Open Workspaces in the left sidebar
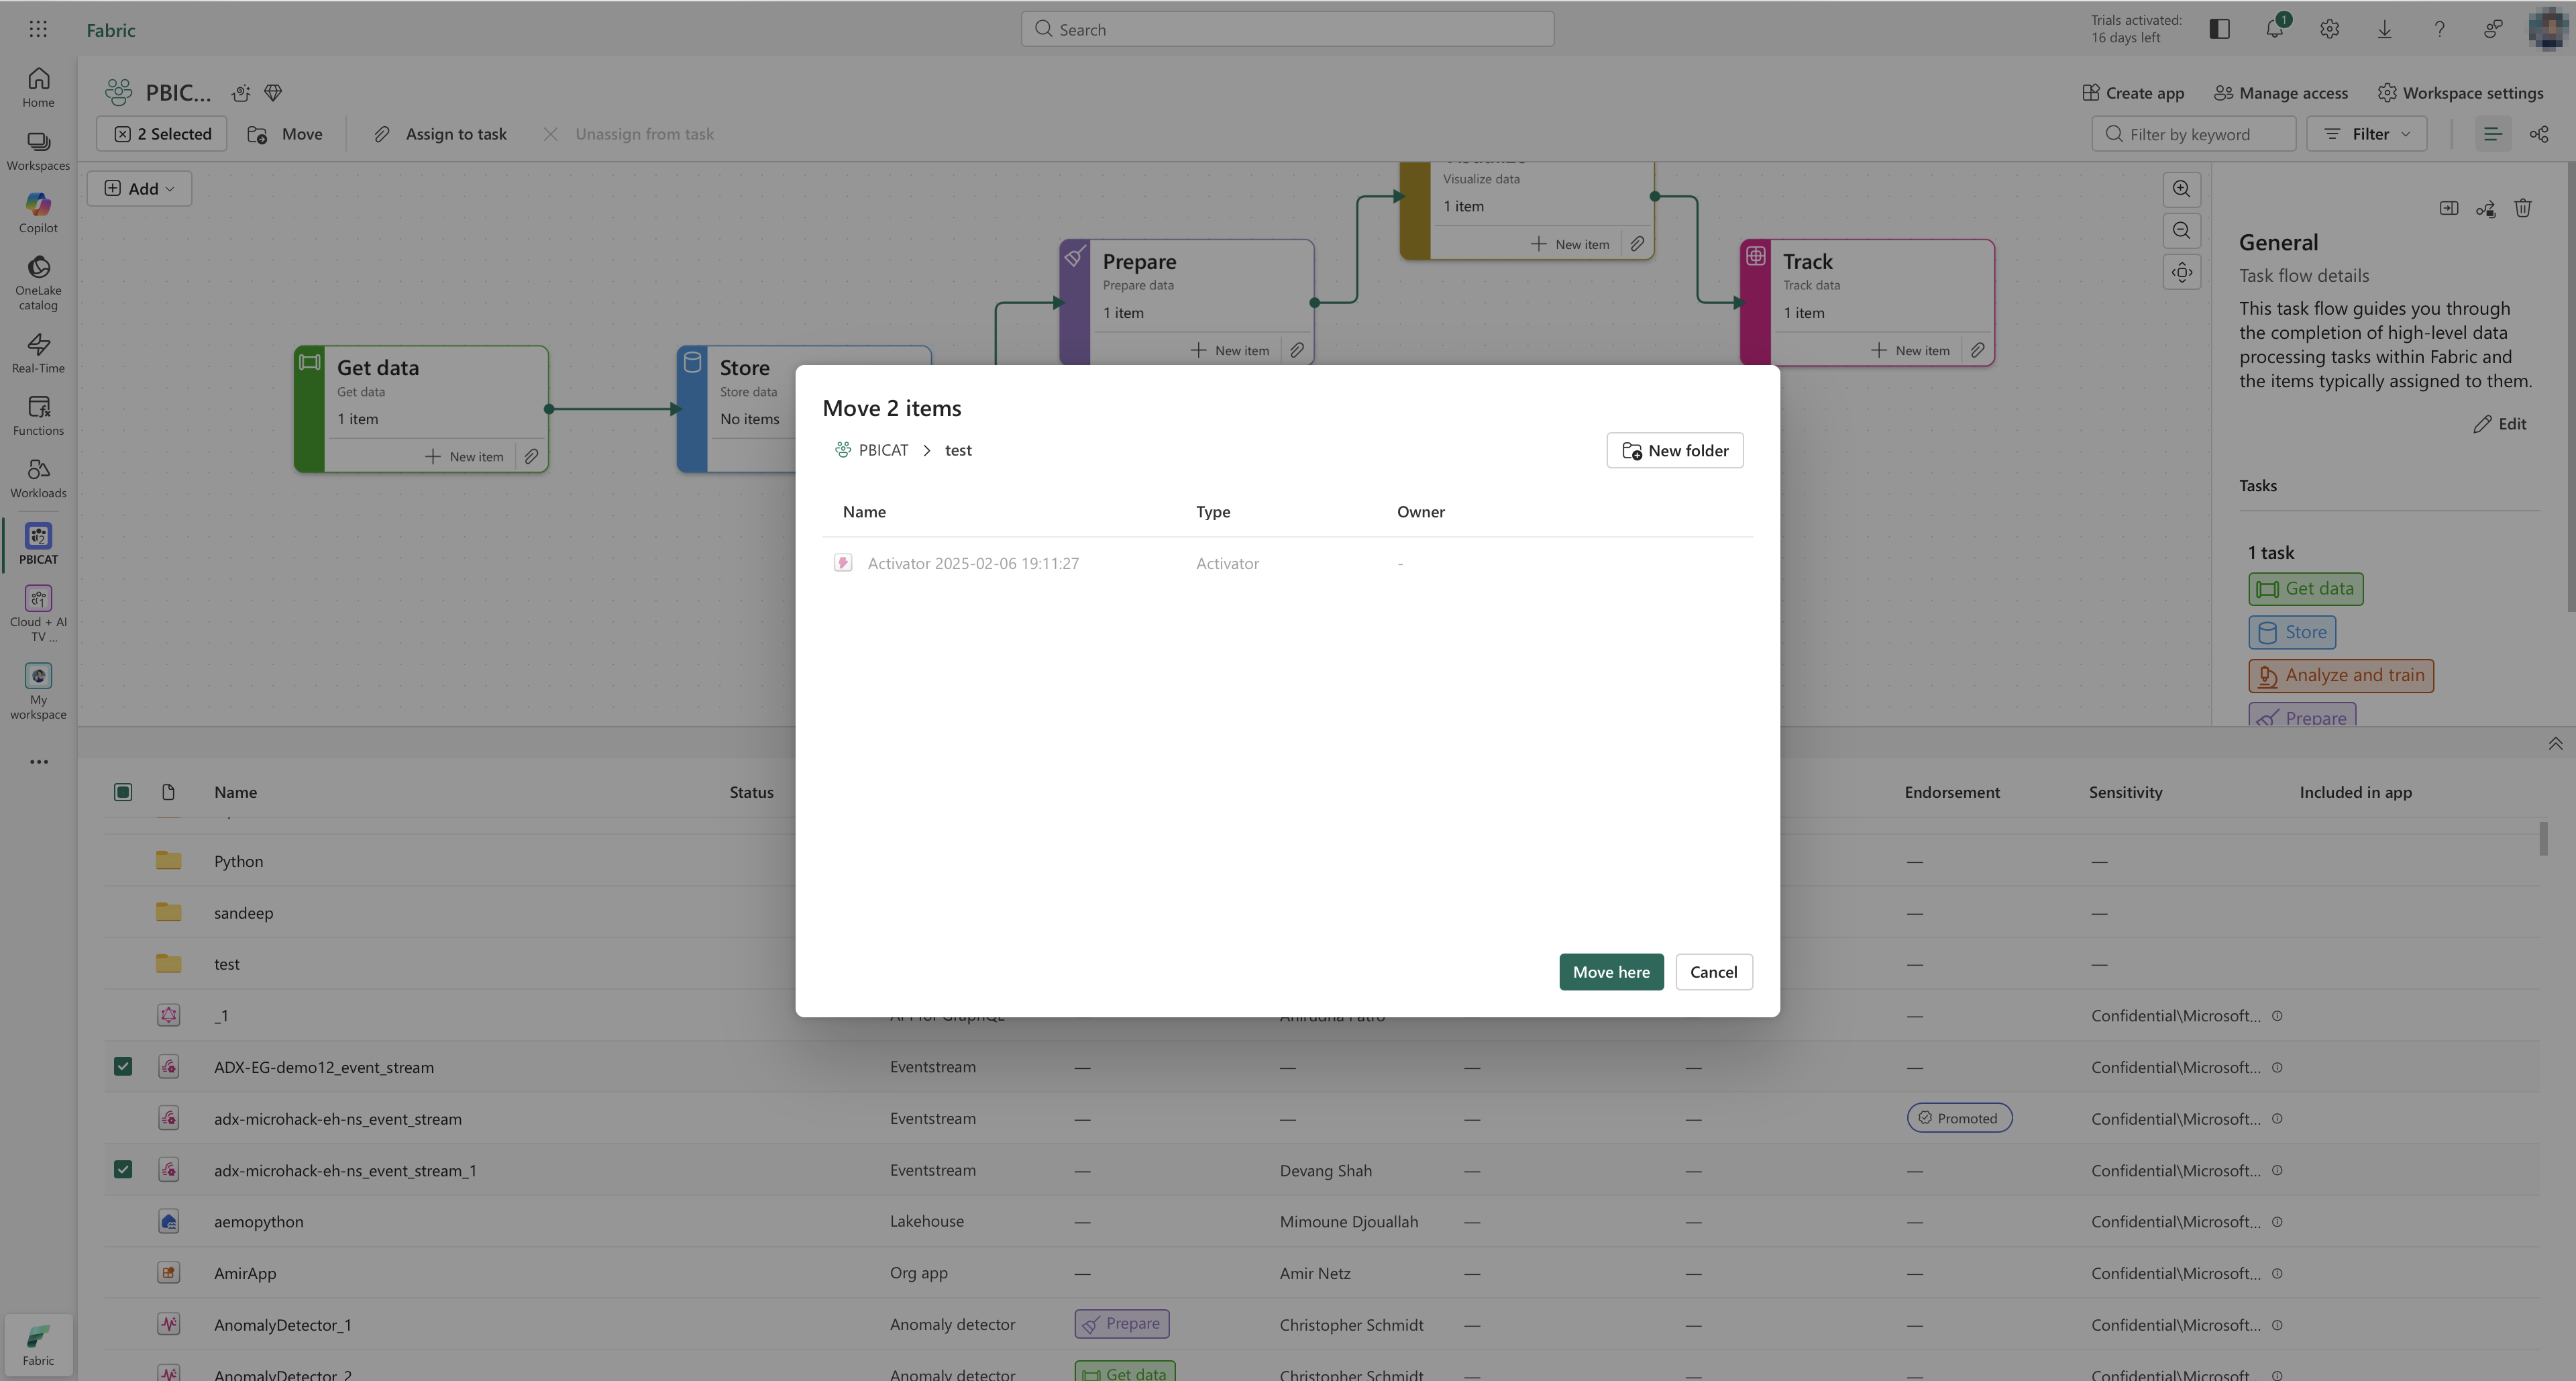Screen dimensions: 2576x1381 [x=38, y=151]
